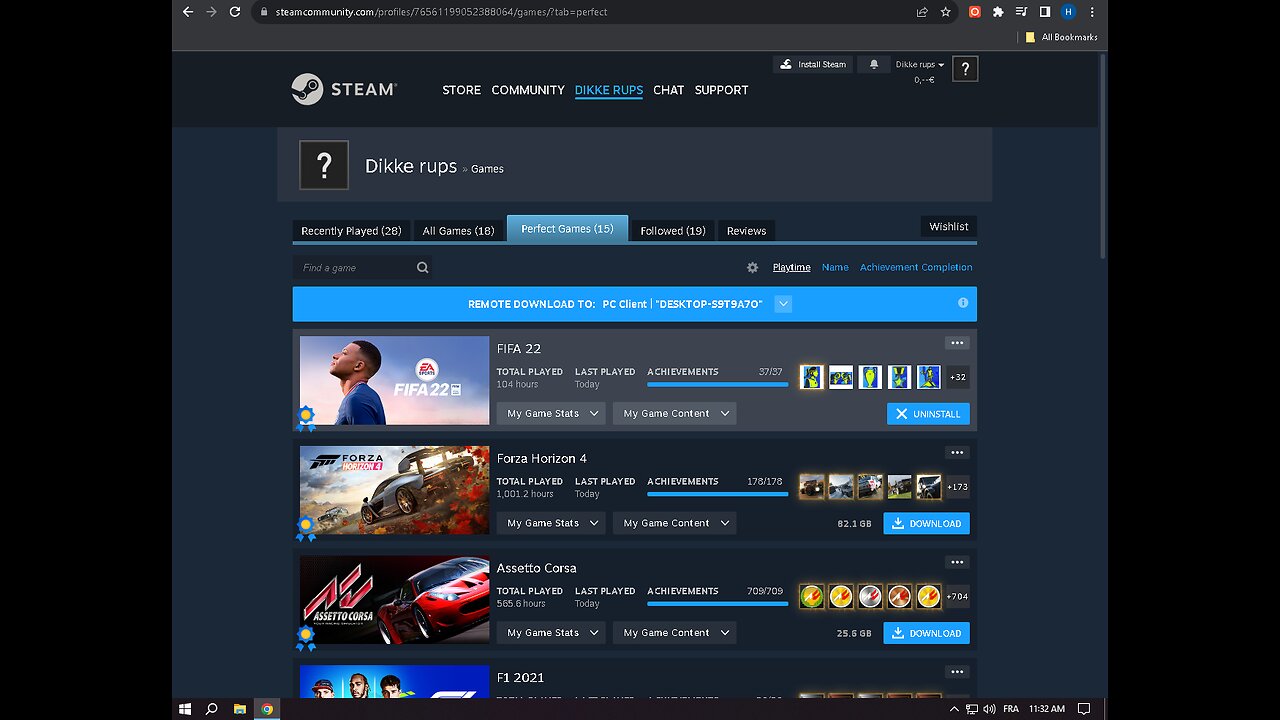1280x720 pixels.
Task: Select Perfect Games tab
Action: coord(567,228)
